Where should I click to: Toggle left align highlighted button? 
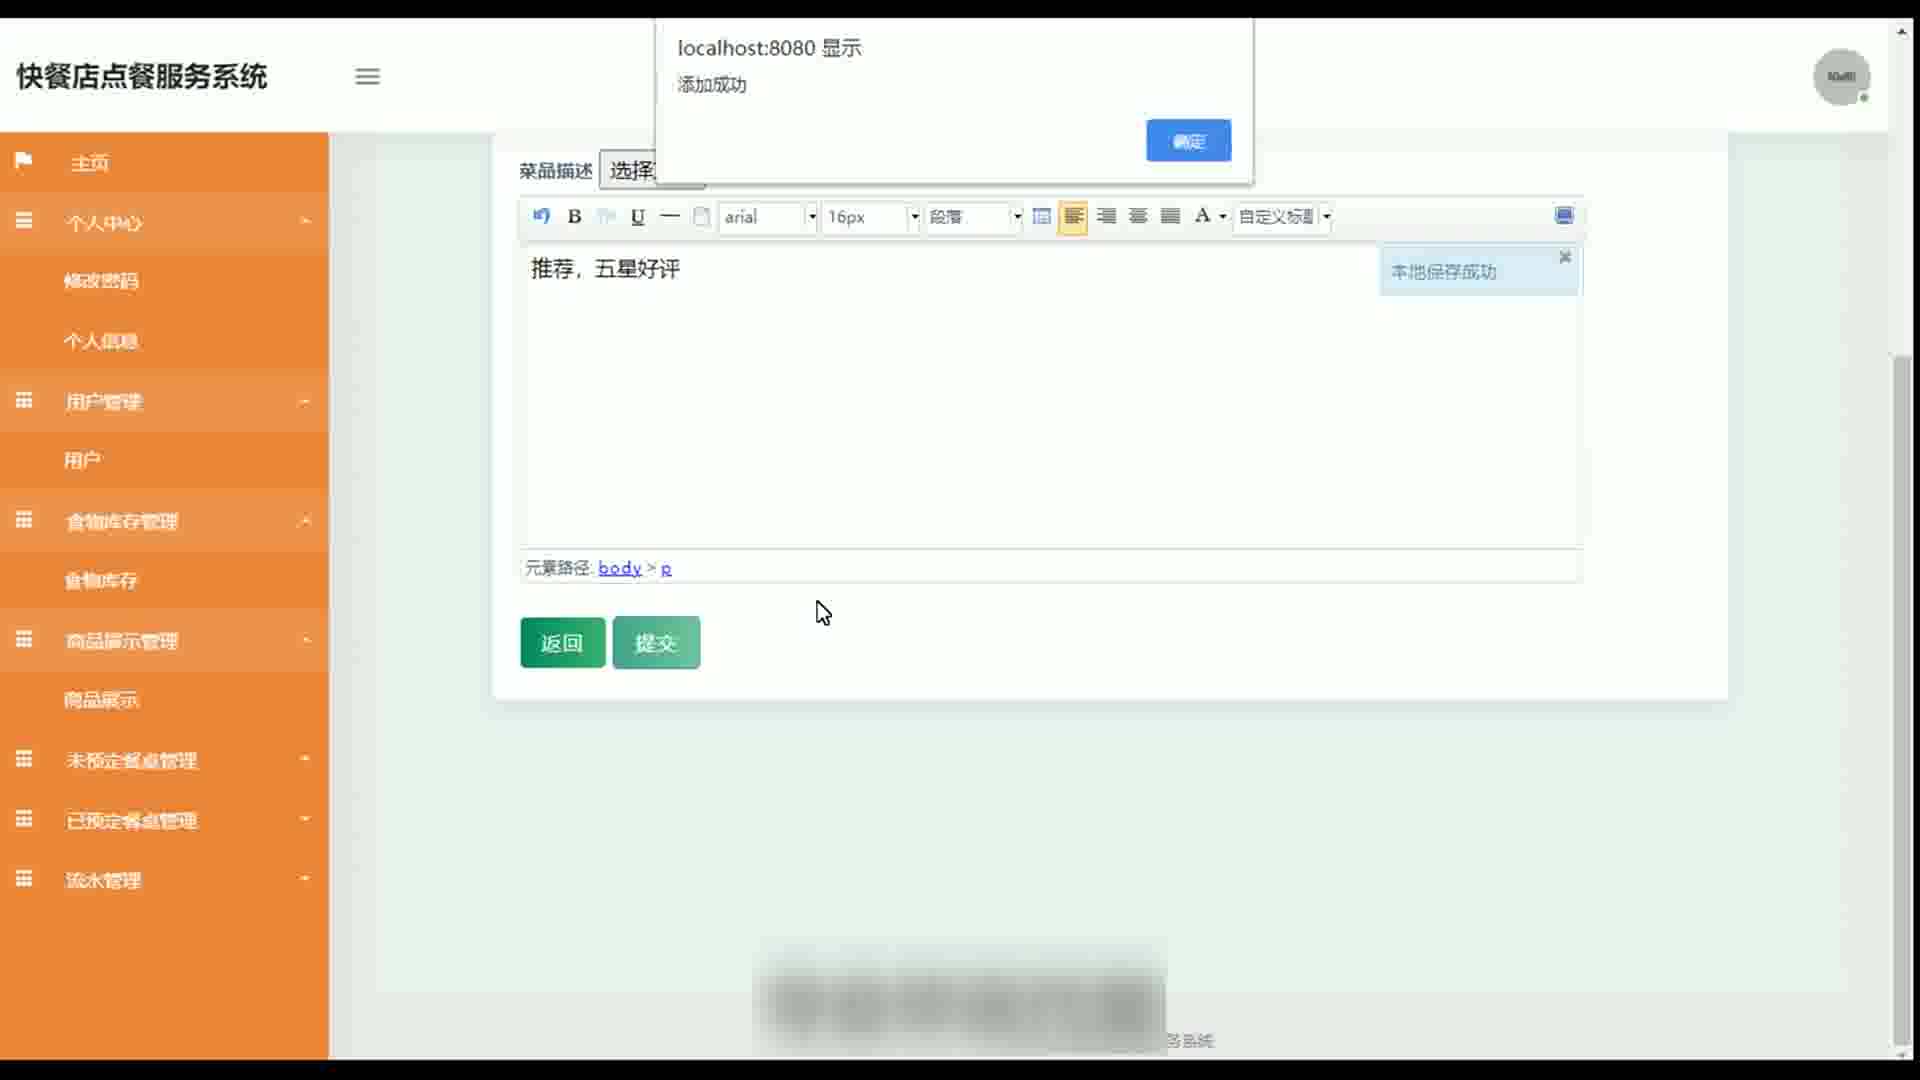pyautogui.click(x=1073, y=216)
